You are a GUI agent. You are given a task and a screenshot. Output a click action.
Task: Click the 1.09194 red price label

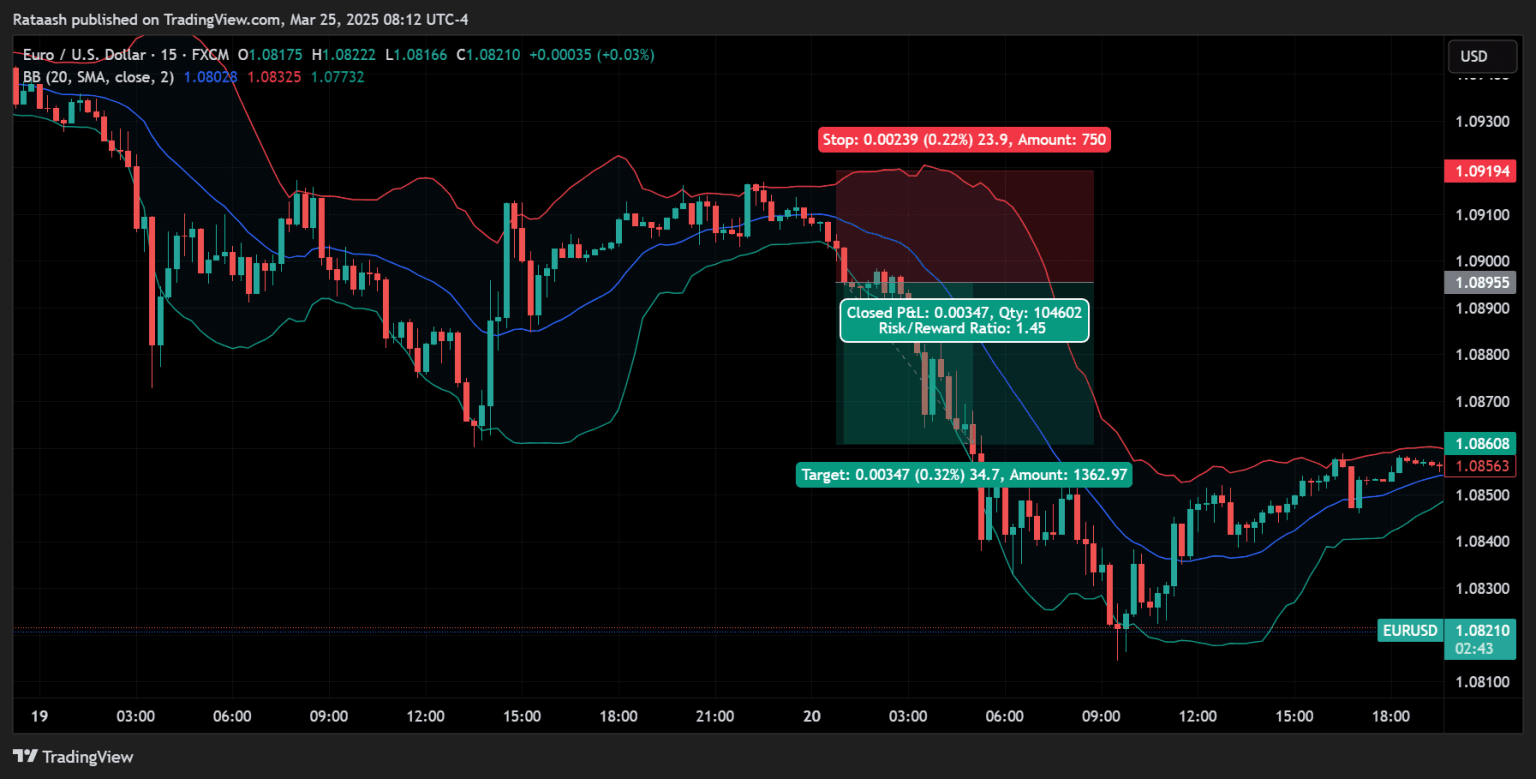click(1480, 171)
